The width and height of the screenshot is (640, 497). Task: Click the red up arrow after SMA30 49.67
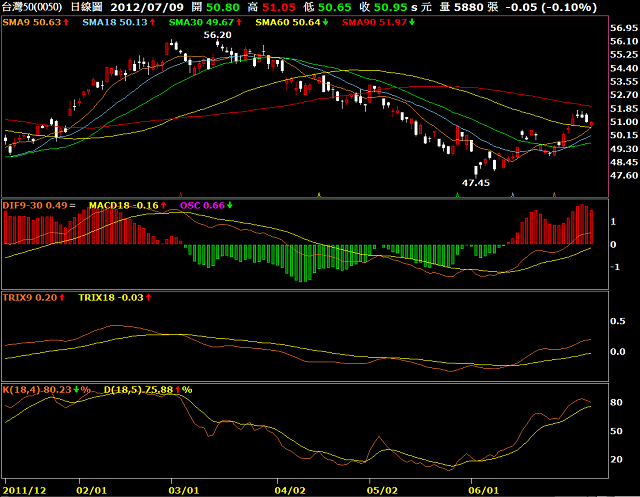[x=239, y=22]
